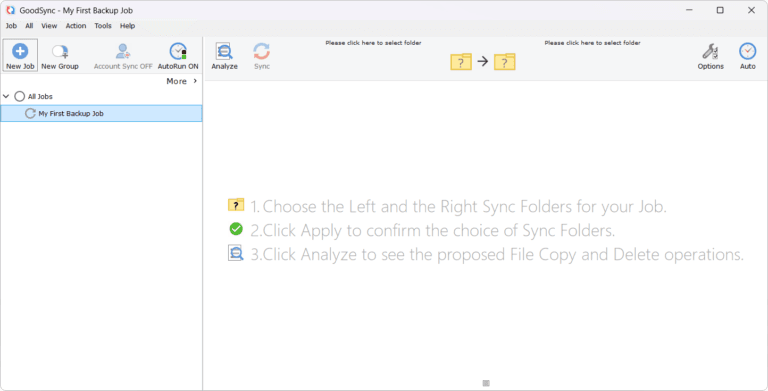
Task: Open the Action menu
Action: (x=76, y=26)
